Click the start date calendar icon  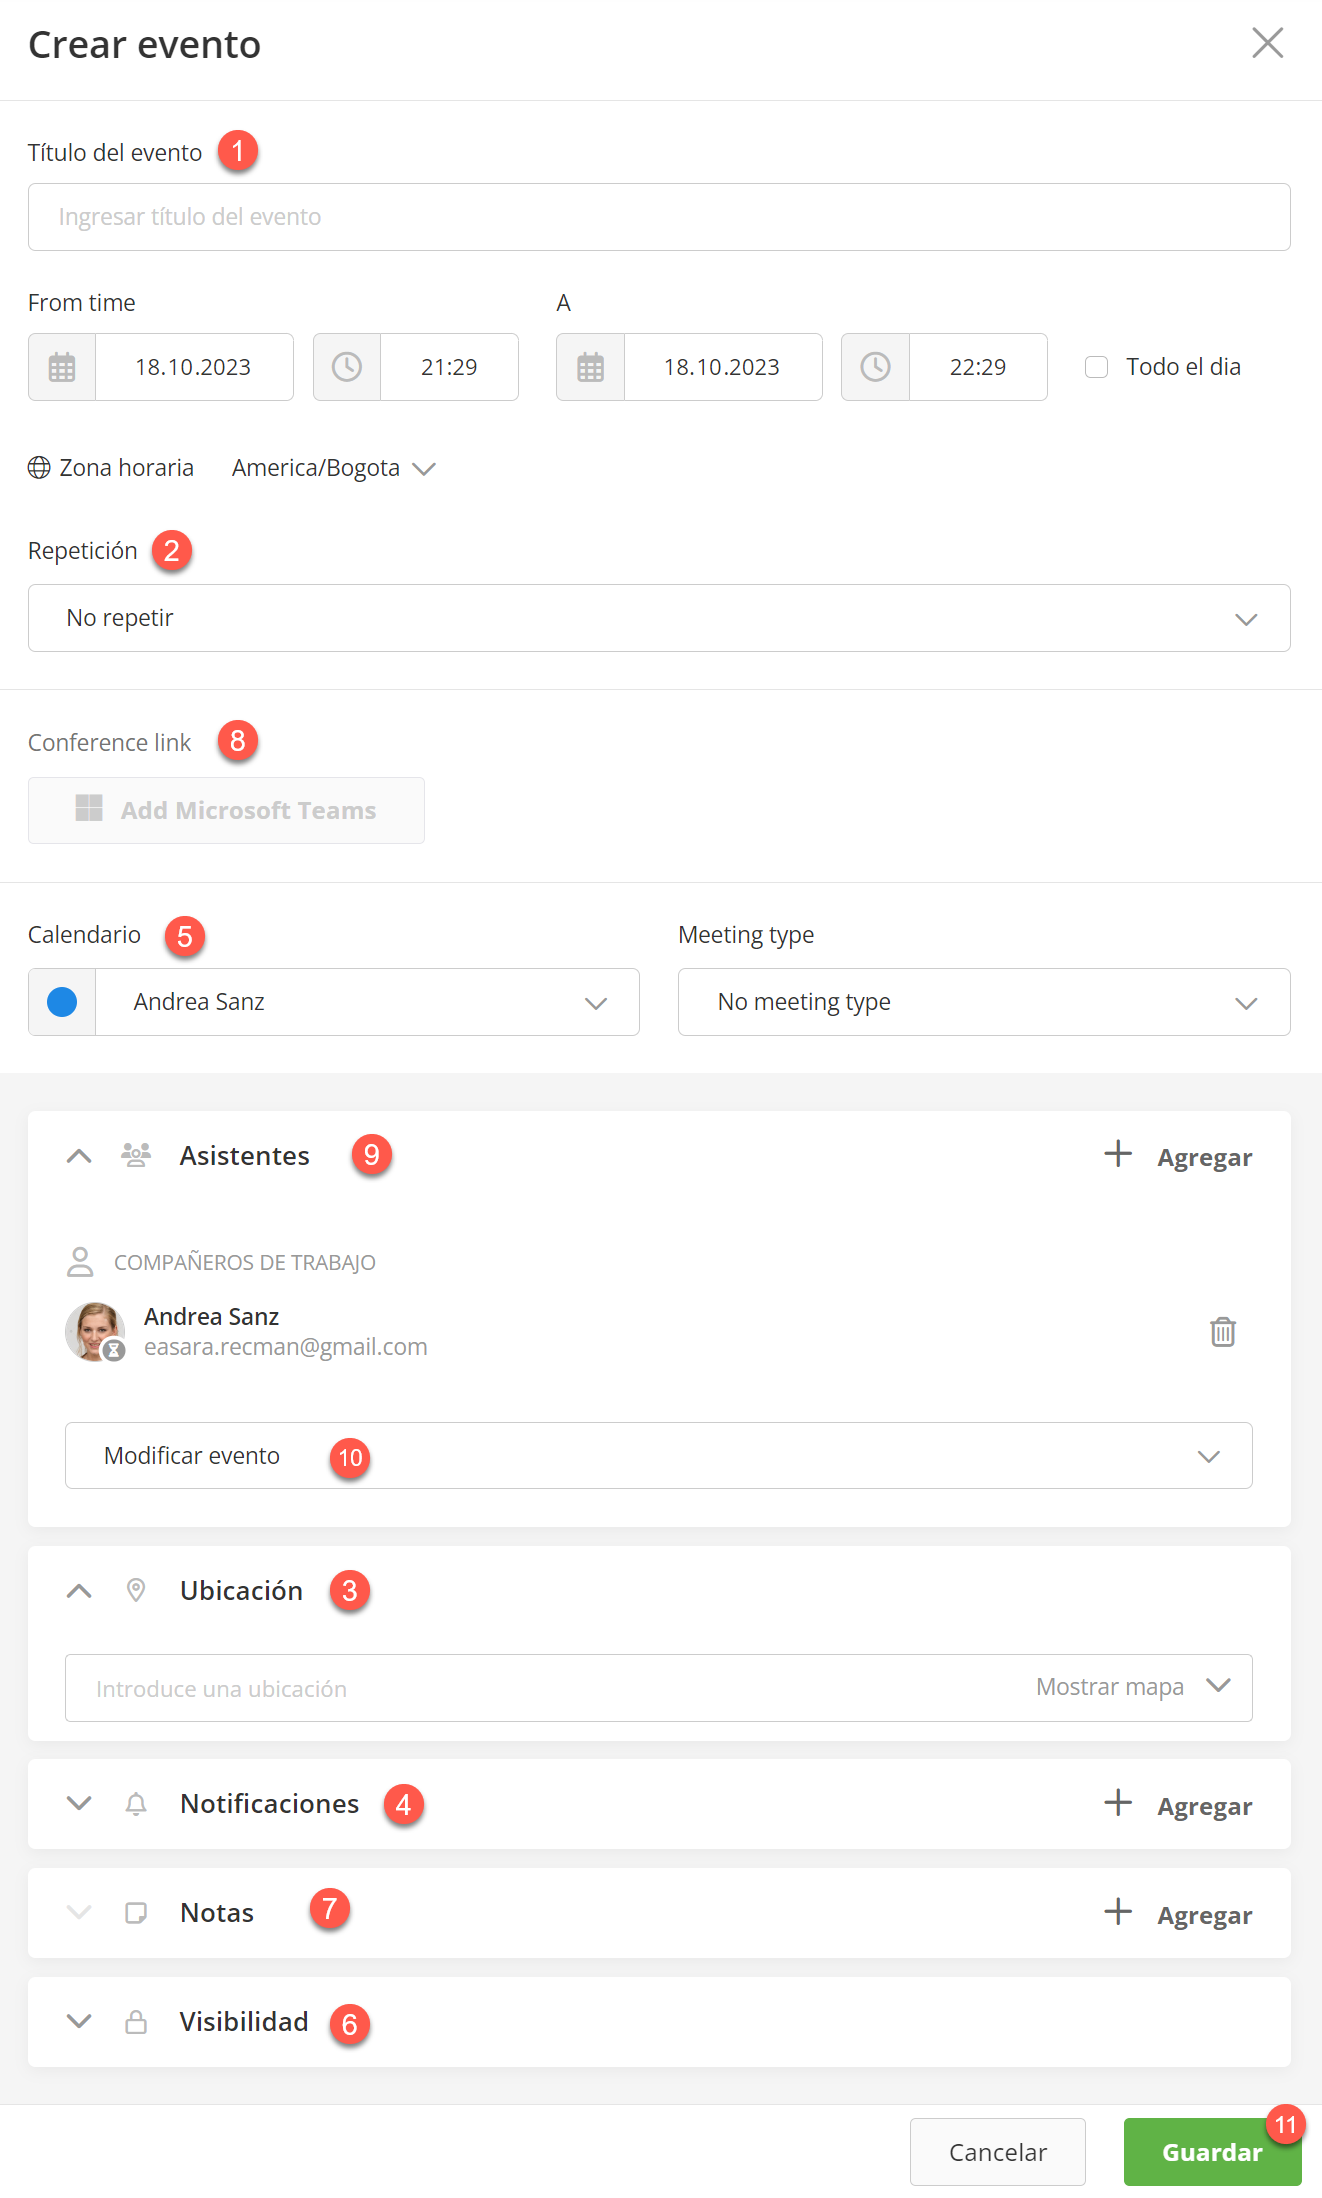[62, 367]
